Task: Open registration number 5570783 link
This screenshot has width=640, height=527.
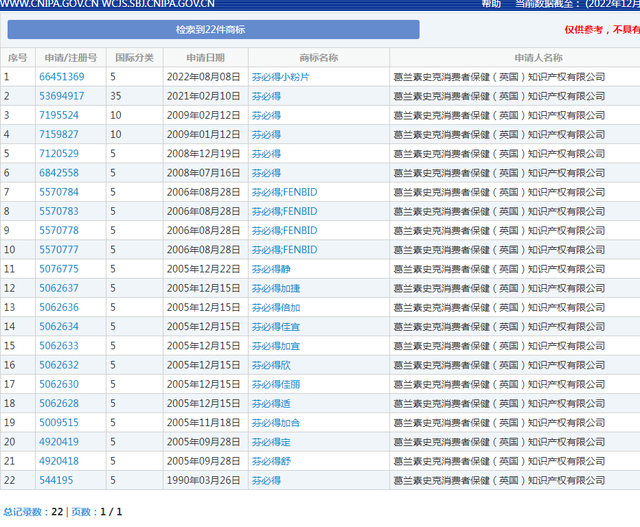Action: (x=59, y=211)
